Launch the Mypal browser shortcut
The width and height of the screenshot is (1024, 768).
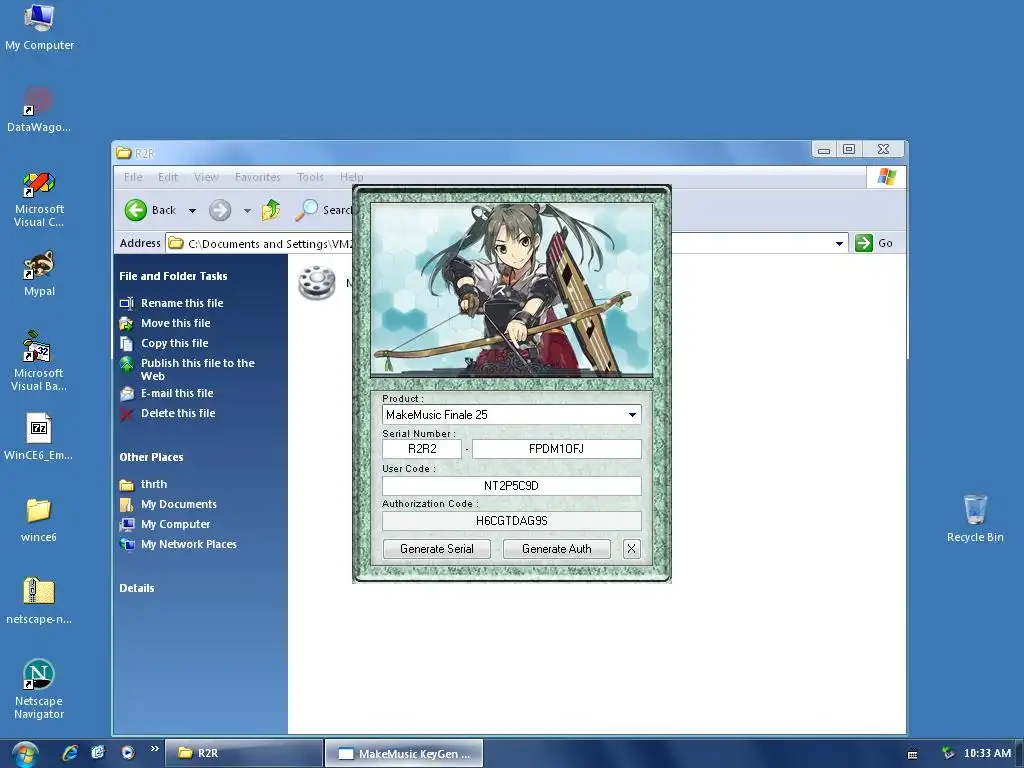tap(39, 274)
